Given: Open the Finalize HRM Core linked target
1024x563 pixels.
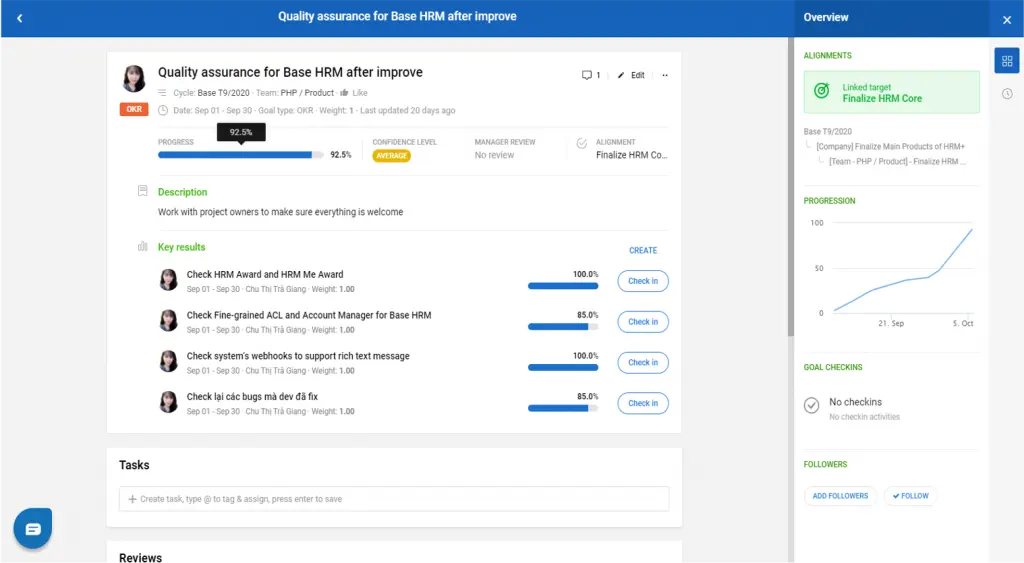Looking at the screenshot, I should click(891, 93).
